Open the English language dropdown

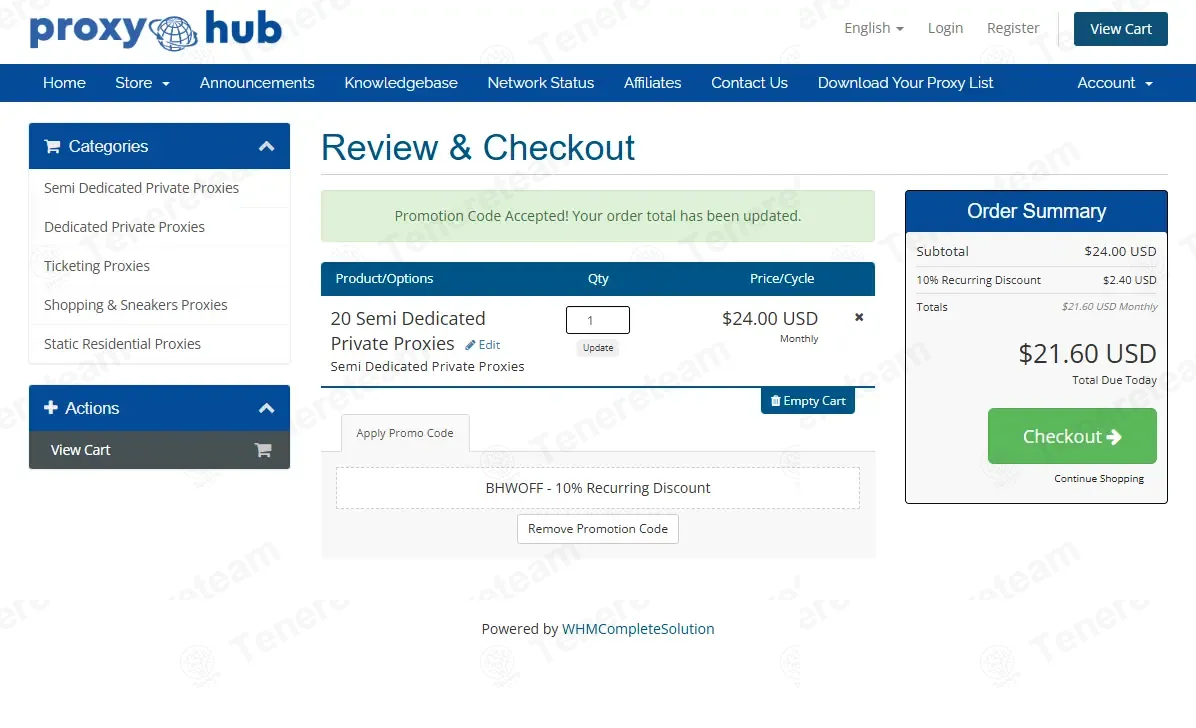point(873,28)
